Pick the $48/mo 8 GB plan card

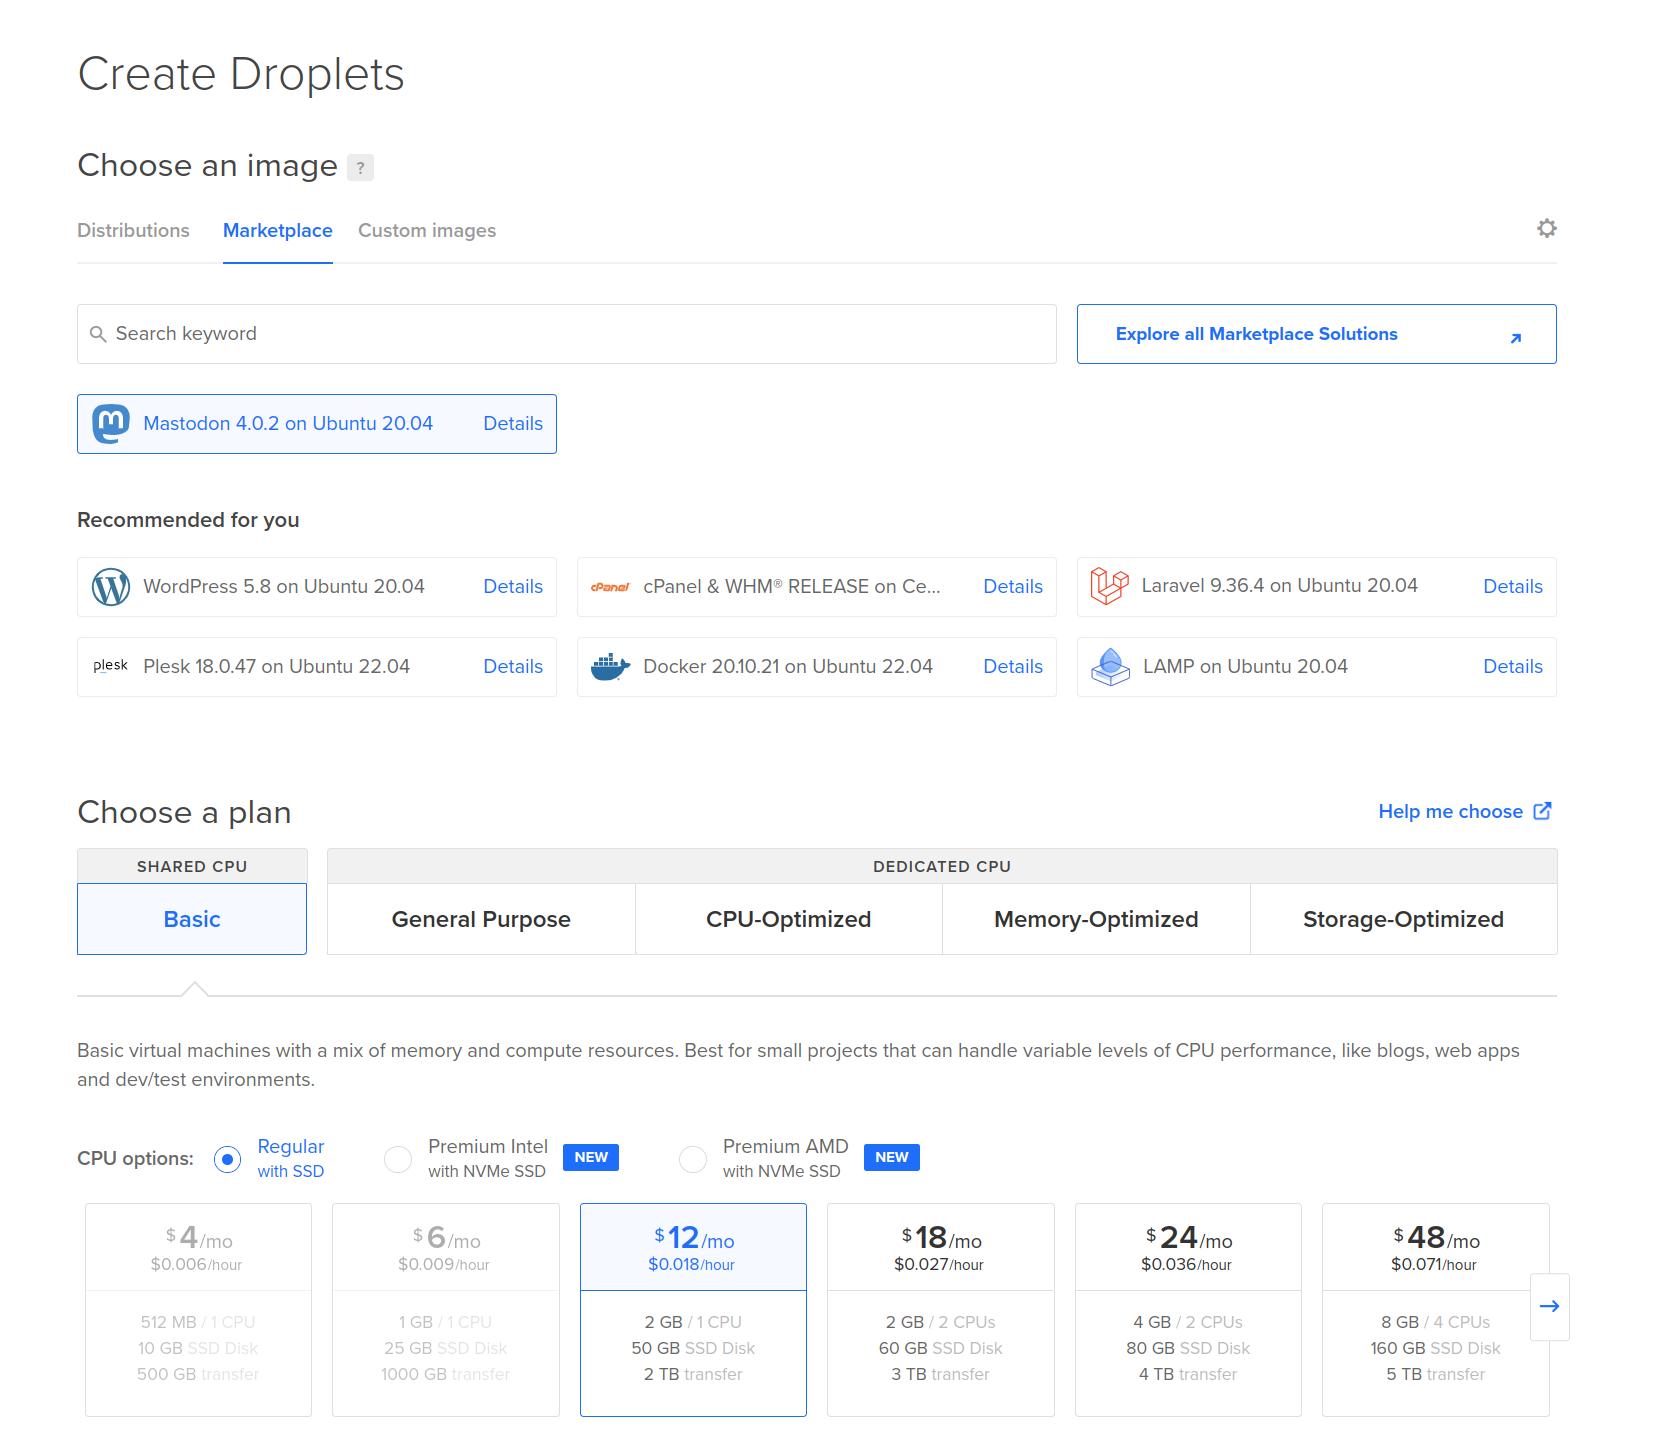(1435, 1310)
